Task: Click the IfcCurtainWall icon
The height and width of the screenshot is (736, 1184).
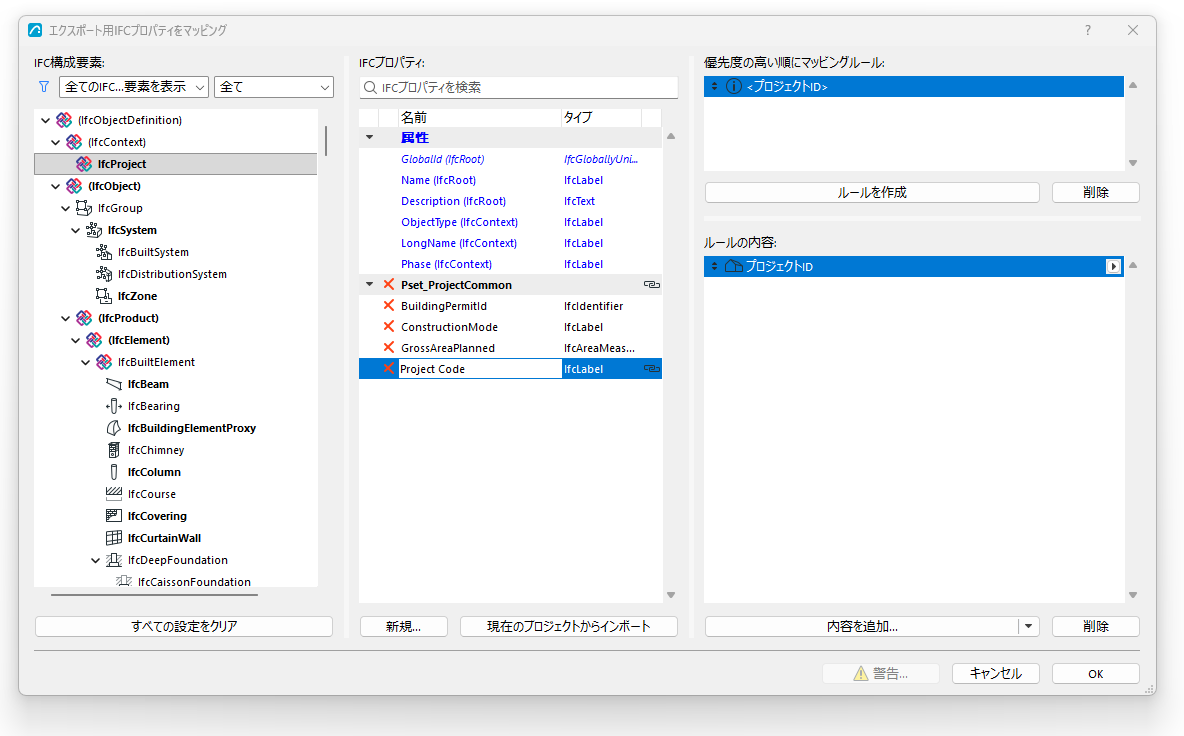Action: pos(114,537)
